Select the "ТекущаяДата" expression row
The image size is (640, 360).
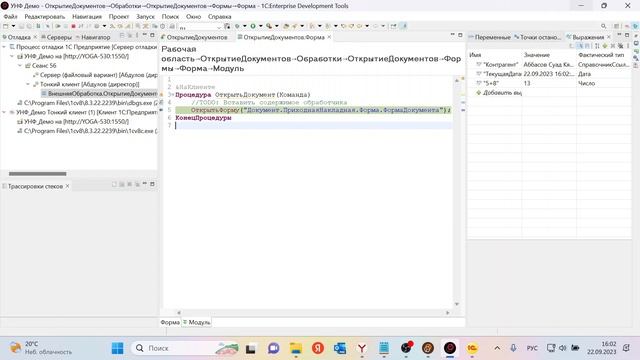point(549,74)
